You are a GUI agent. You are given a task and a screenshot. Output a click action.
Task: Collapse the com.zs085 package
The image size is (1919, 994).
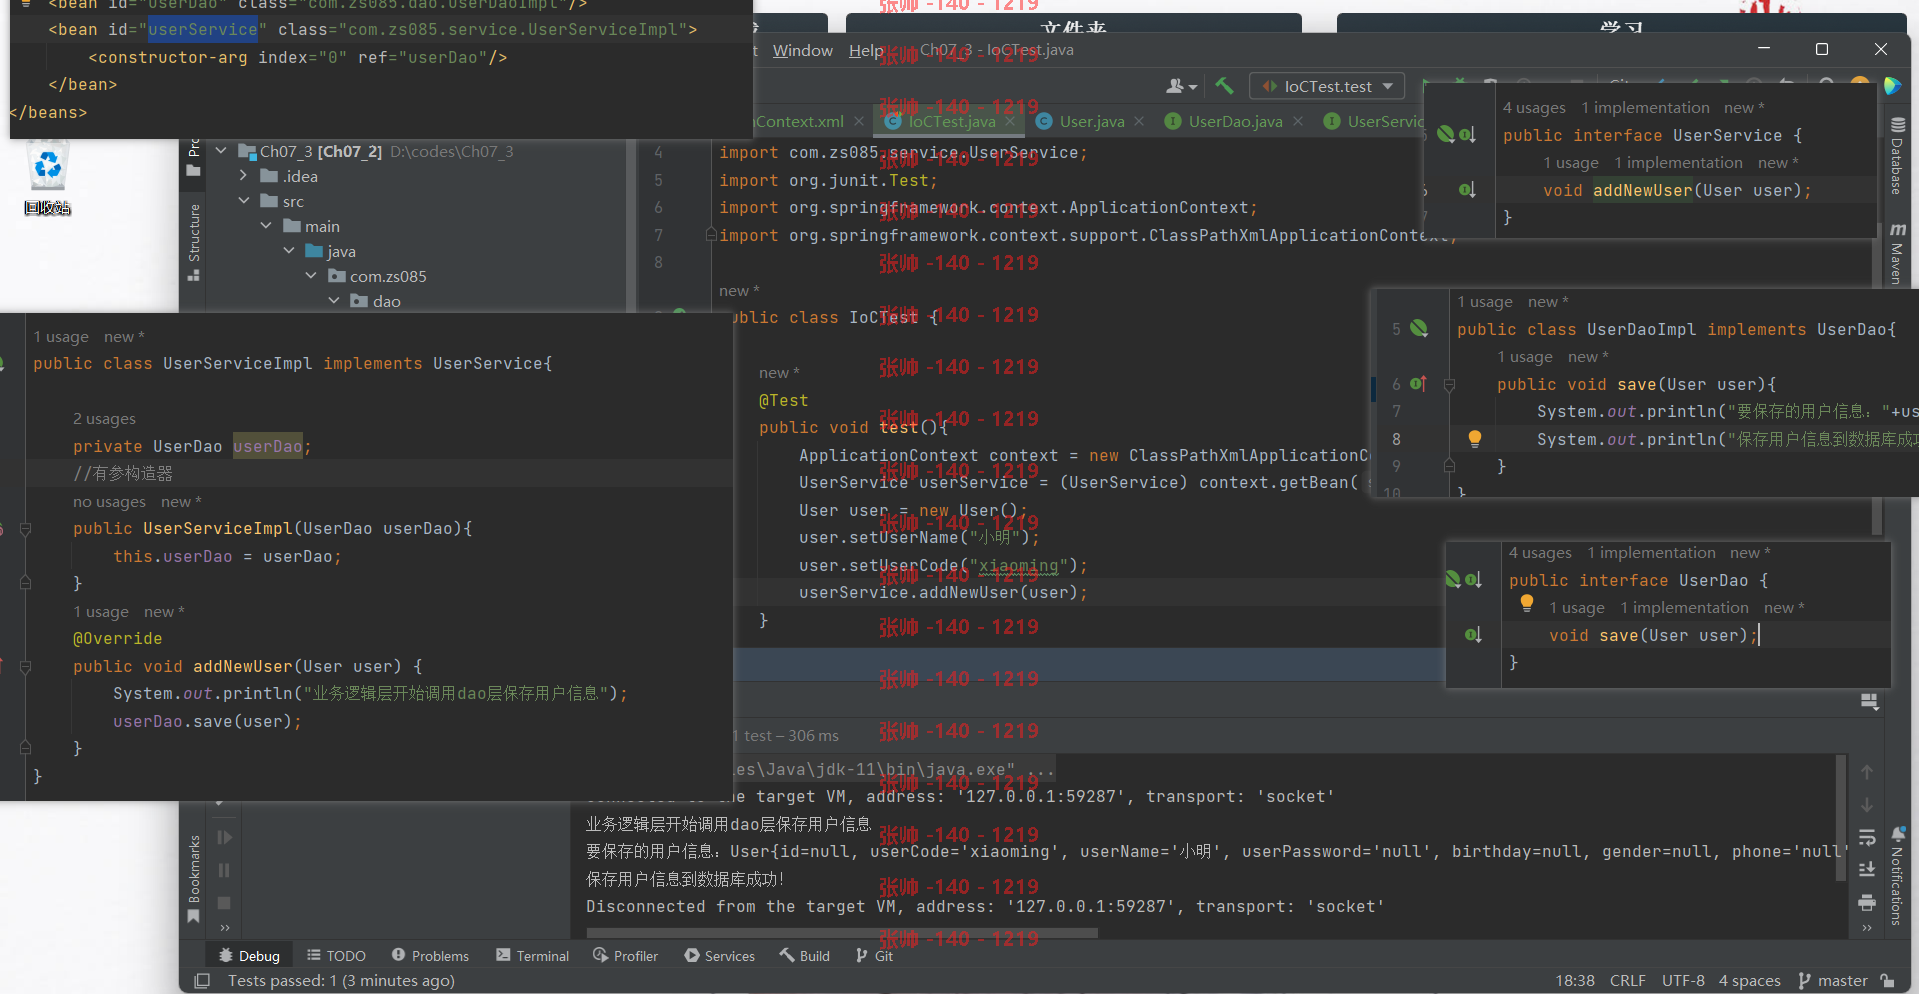click(311, 276)
